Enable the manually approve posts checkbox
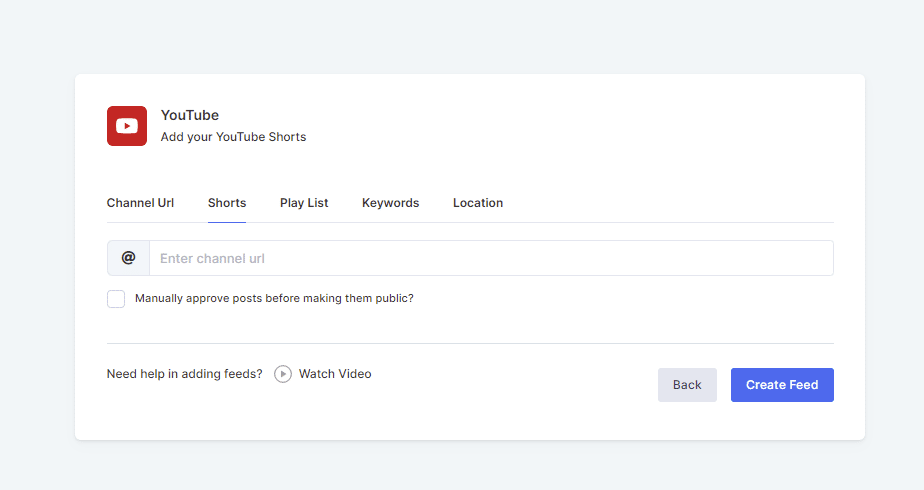The image size is (924, 490). [116, 299]
